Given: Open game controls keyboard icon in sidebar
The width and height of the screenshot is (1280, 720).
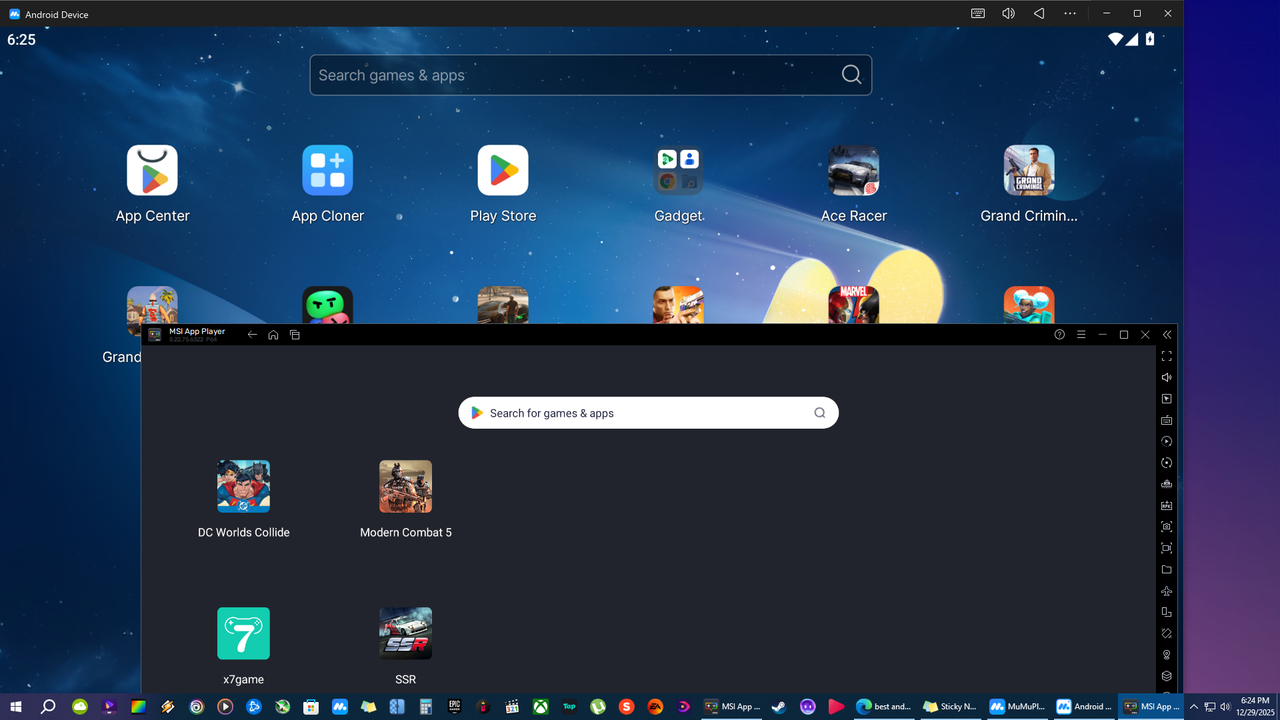Looking at the screenshot, I should point(1167,420).
